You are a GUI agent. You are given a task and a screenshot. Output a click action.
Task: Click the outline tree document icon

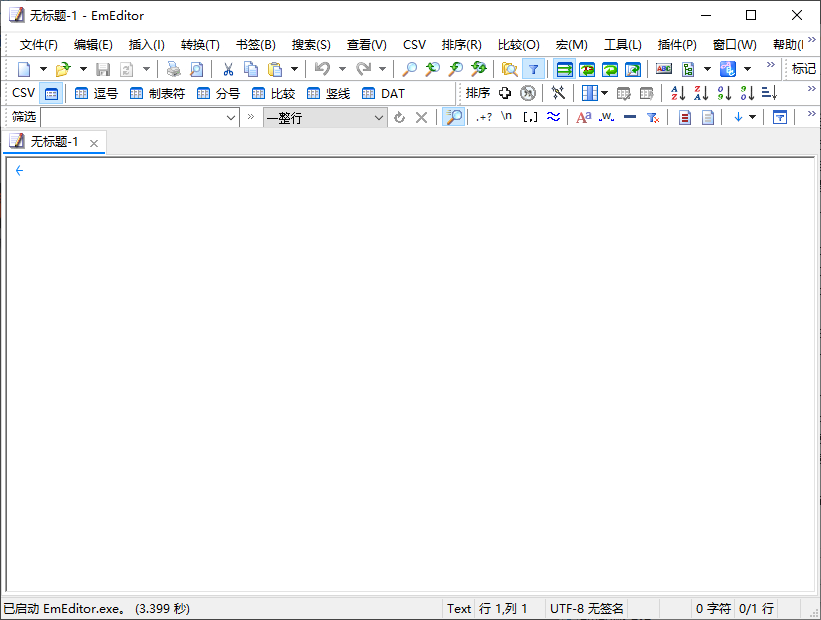pyautogui.click(x=688, y=69)
